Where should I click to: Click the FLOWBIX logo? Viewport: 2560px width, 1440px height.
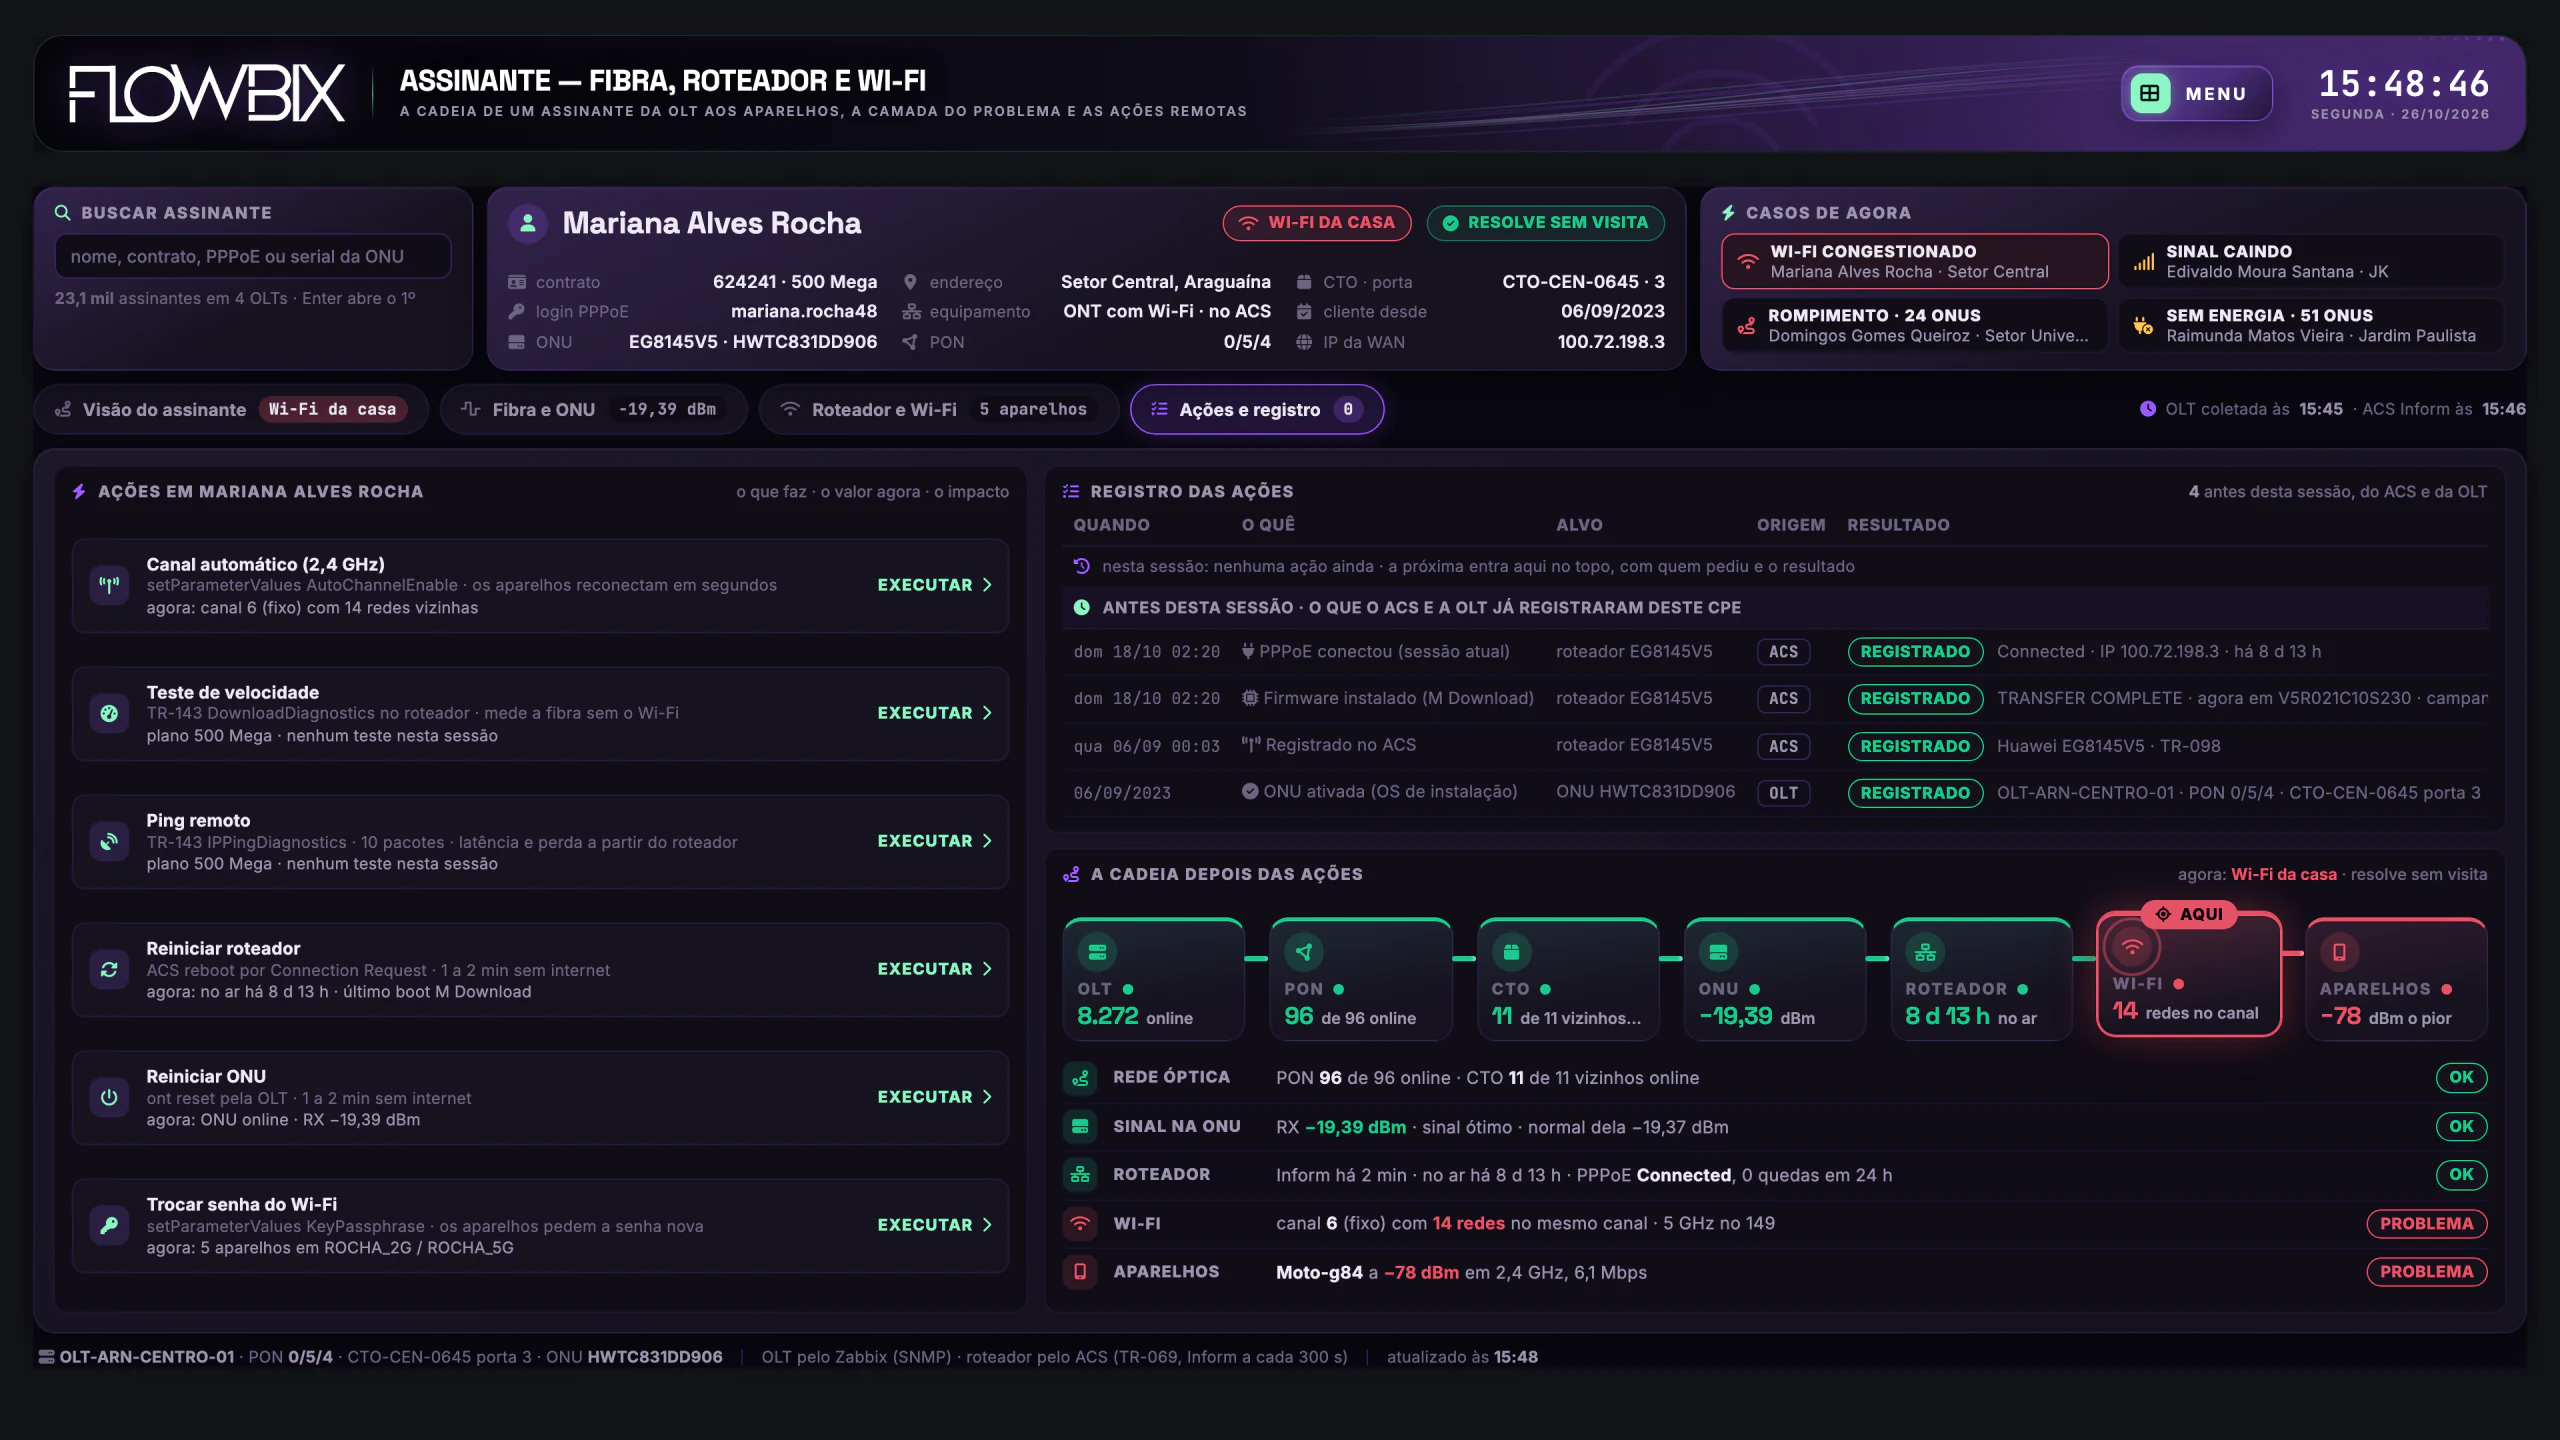pos(206,93)
